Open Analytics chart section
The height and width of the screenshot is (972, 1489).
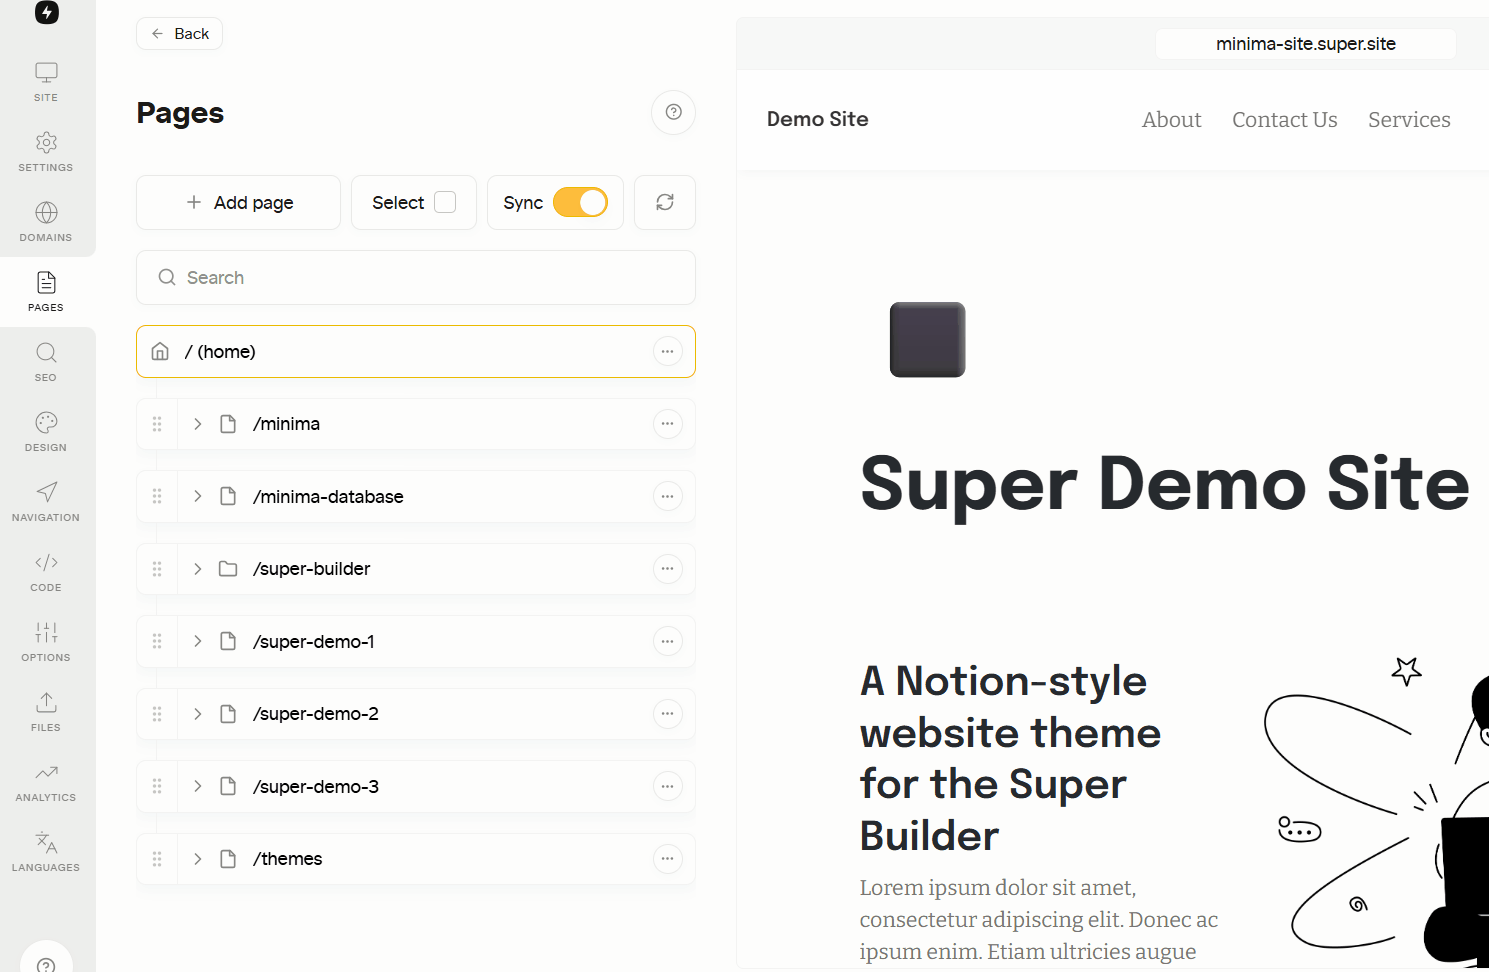click(x=46, y=782)
